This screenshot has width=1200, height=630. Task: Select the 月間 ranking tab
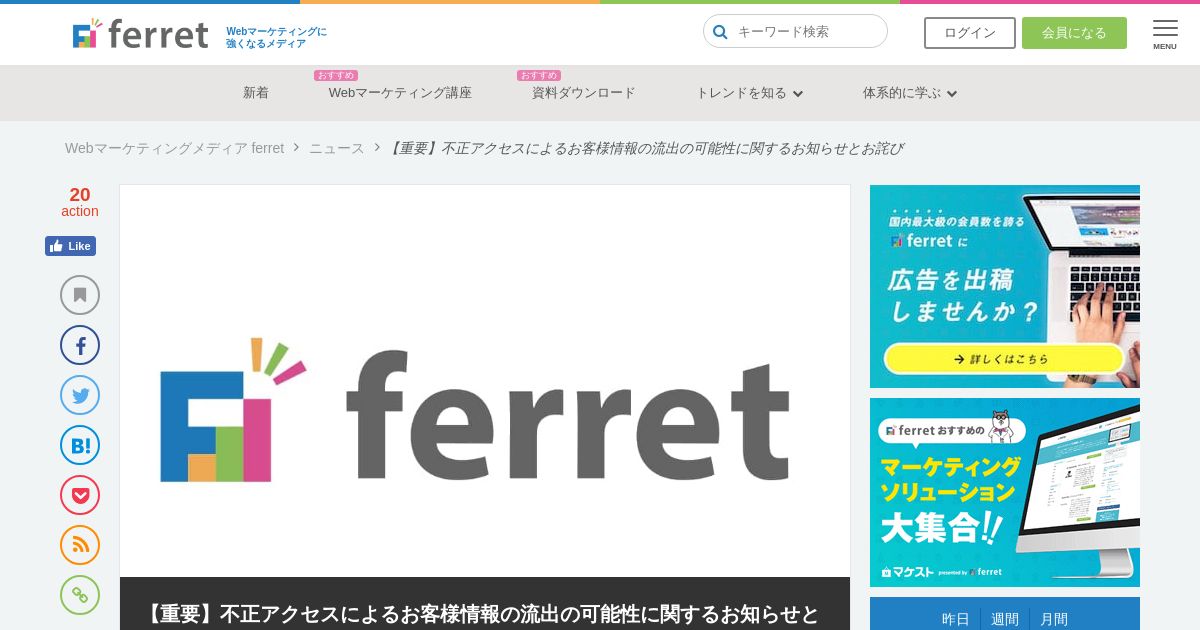[1054, 619]
